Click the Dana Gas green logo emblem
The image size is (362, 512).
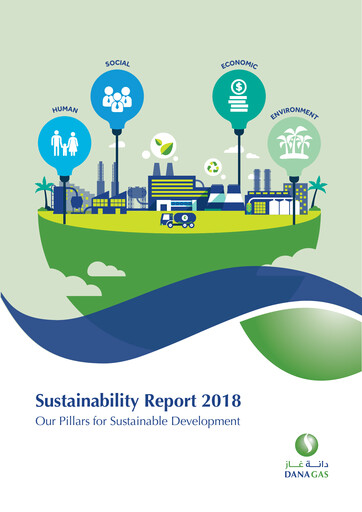coord(306,445)
